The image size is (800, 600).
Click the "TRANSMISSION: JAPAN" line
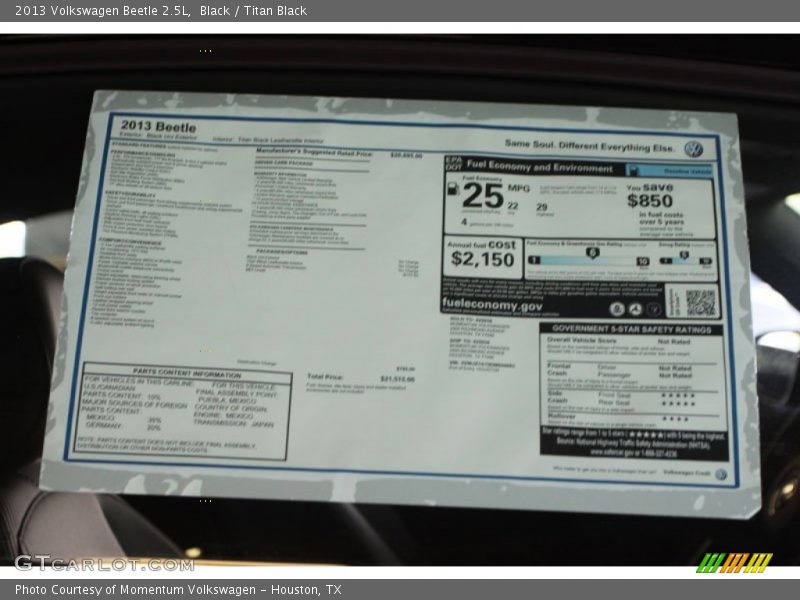[x=233, y=423]
